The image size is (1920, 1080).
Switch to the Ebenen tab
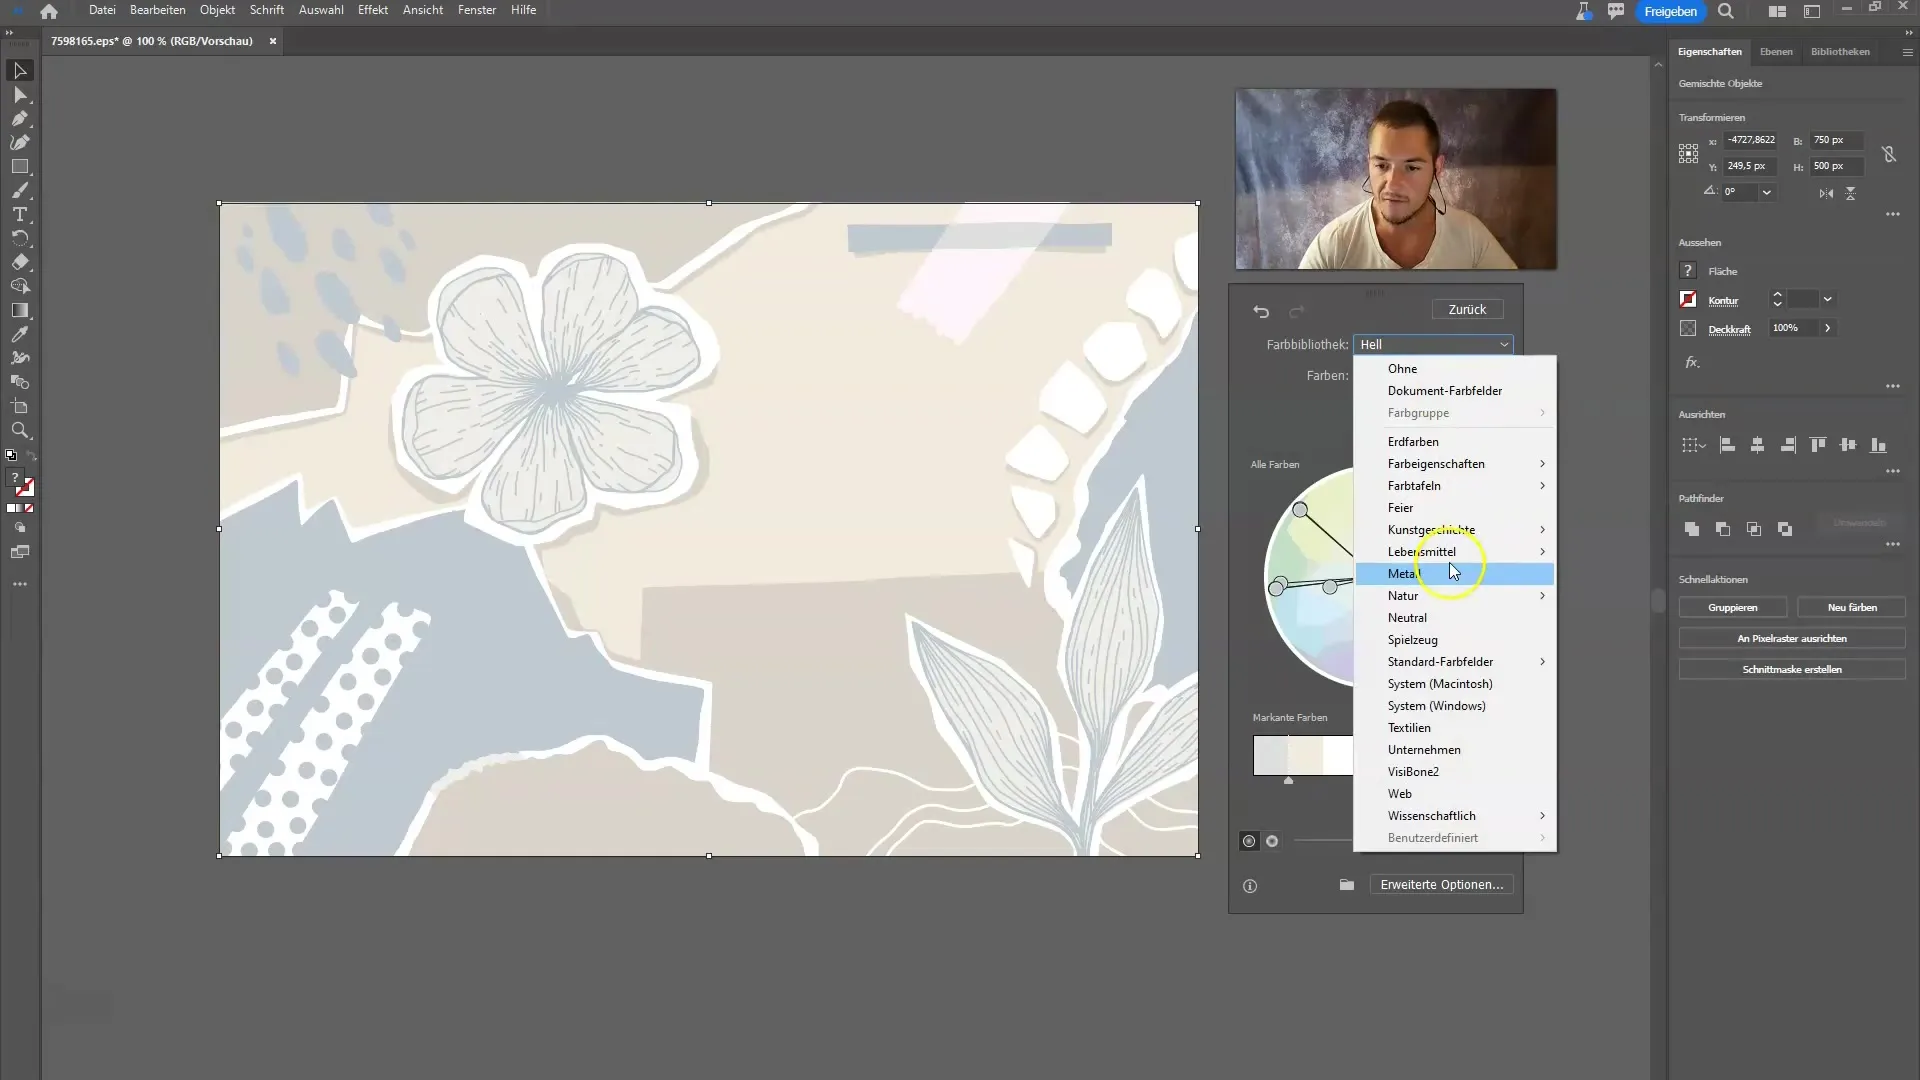click(x=1776, y=52)
